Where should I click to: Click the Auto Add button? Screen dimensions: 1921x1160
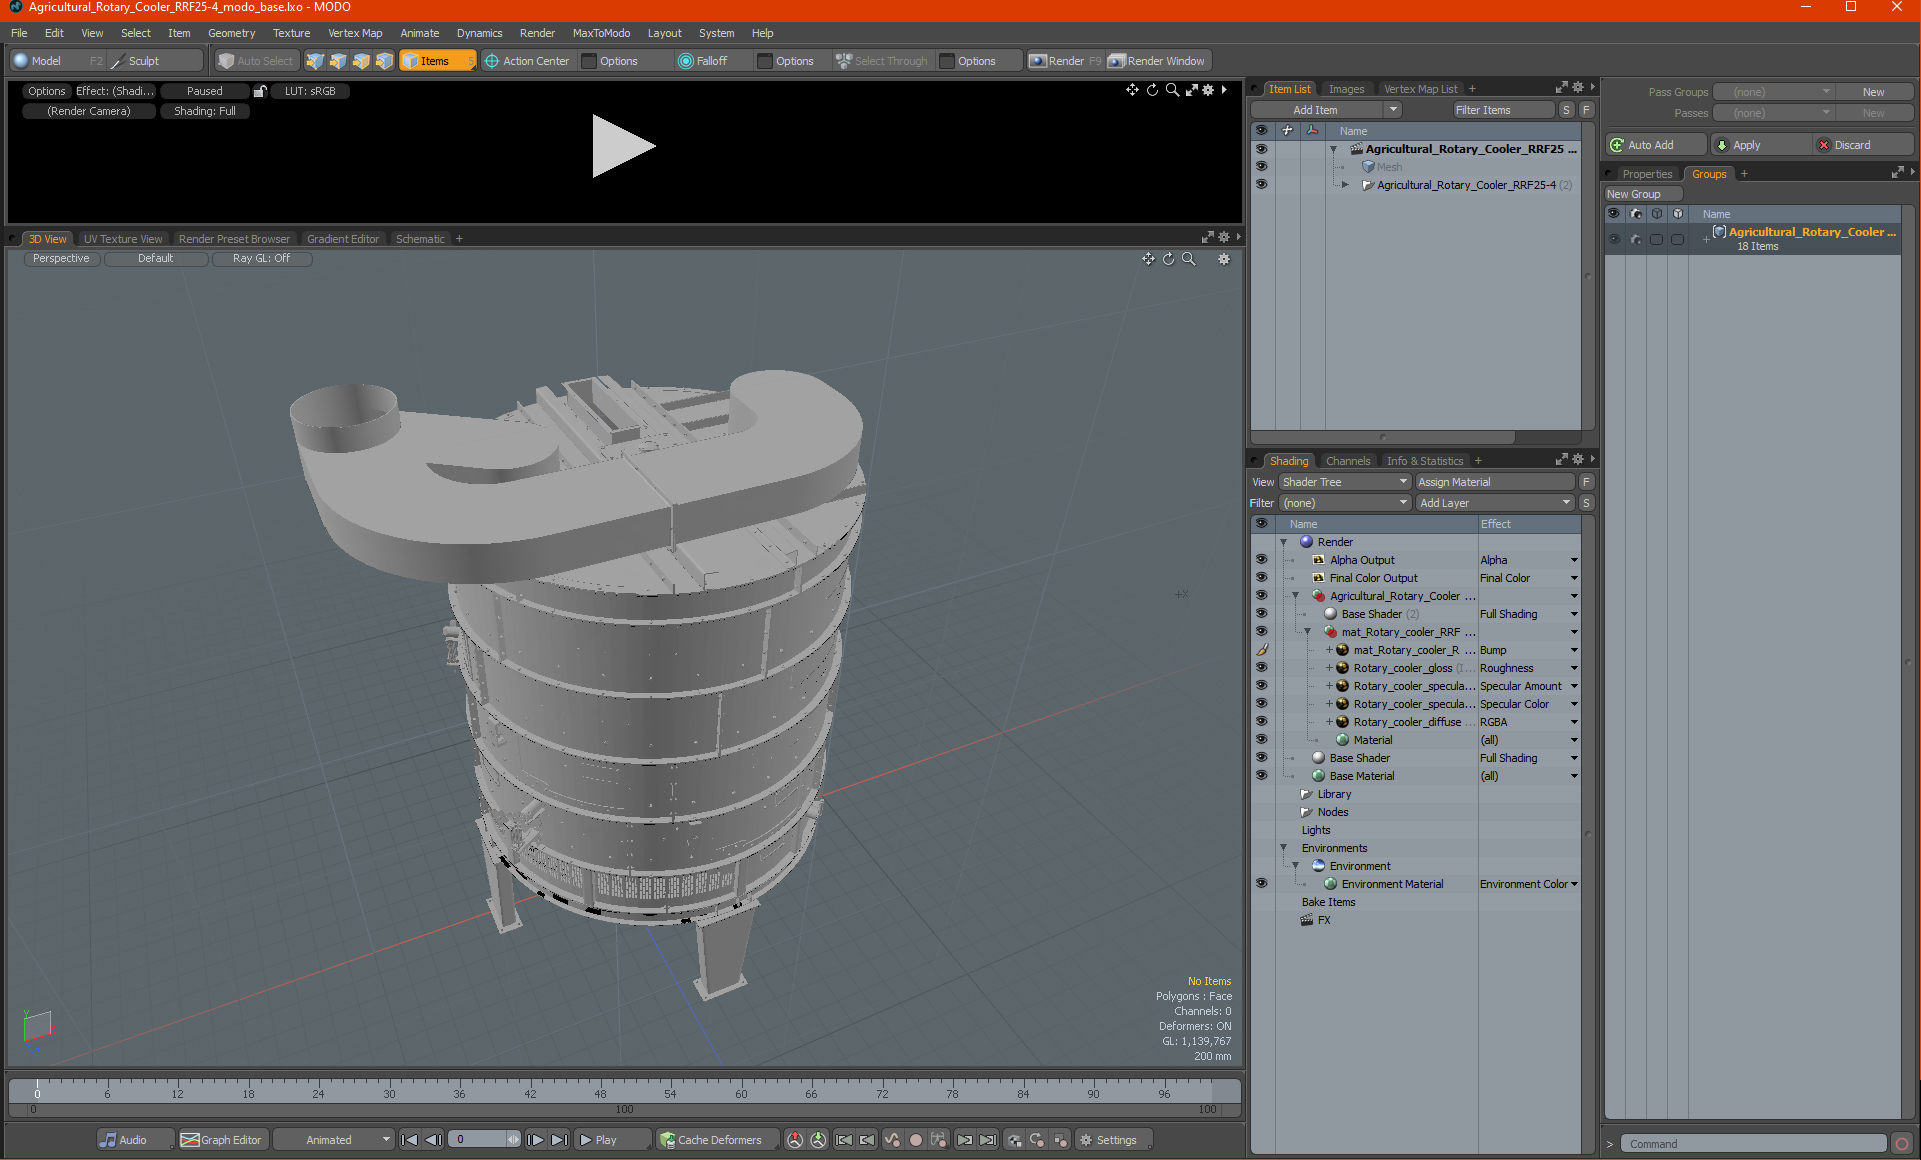tap(1655, 145)
